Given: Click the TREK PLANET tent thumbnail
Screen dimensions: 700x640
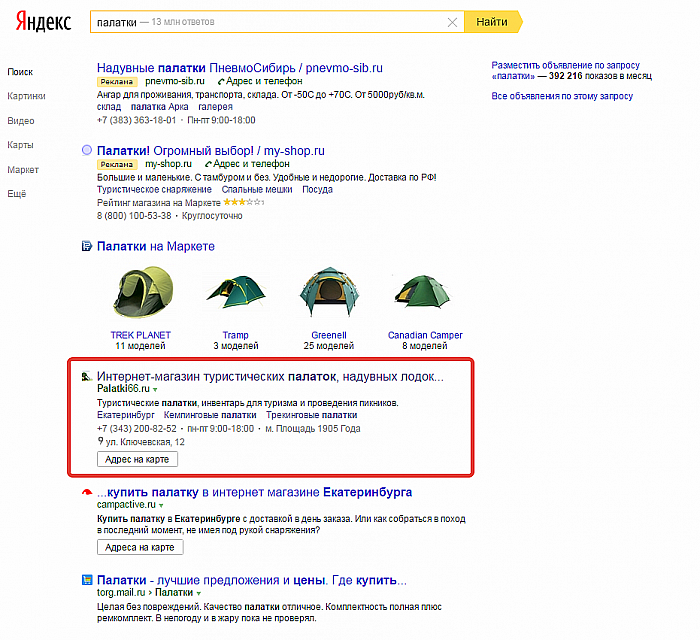Looking at the screenshot, I should 143,292.
